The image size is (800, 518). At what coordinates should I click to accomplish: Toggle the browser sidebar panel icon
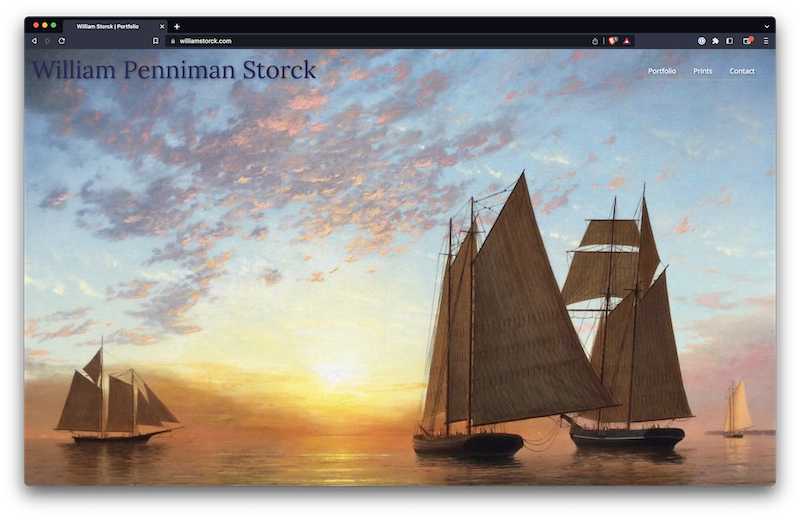(730, 41)
